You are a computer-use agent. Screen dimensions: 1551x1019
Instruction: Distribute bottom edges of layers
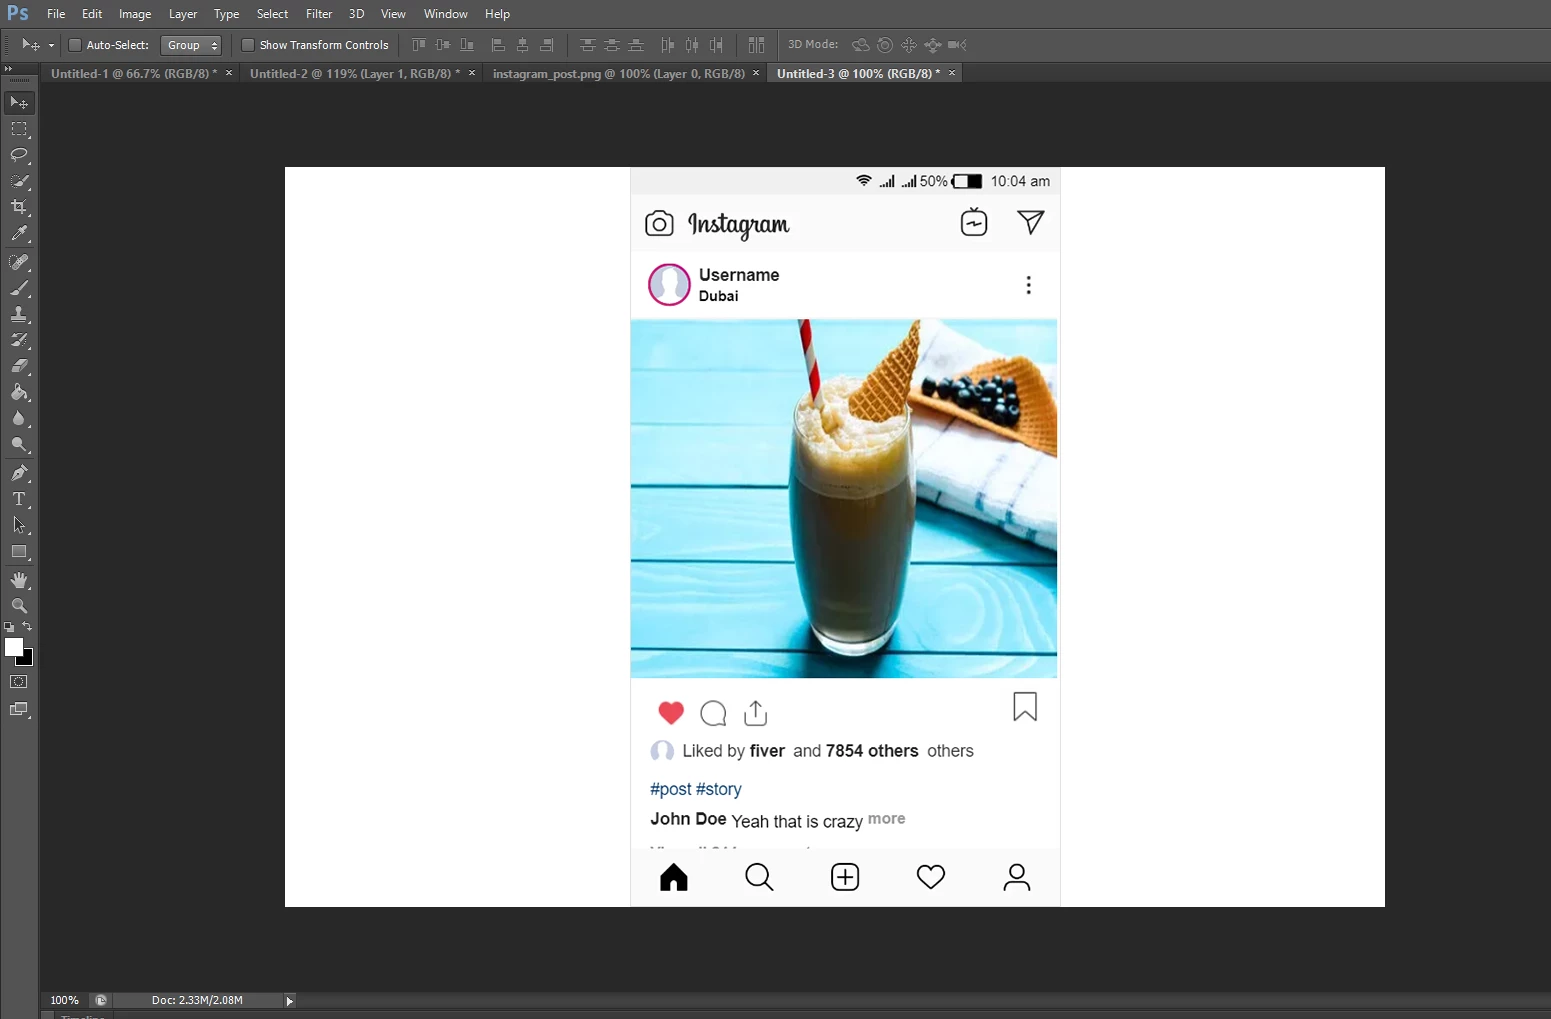[636, 45]
